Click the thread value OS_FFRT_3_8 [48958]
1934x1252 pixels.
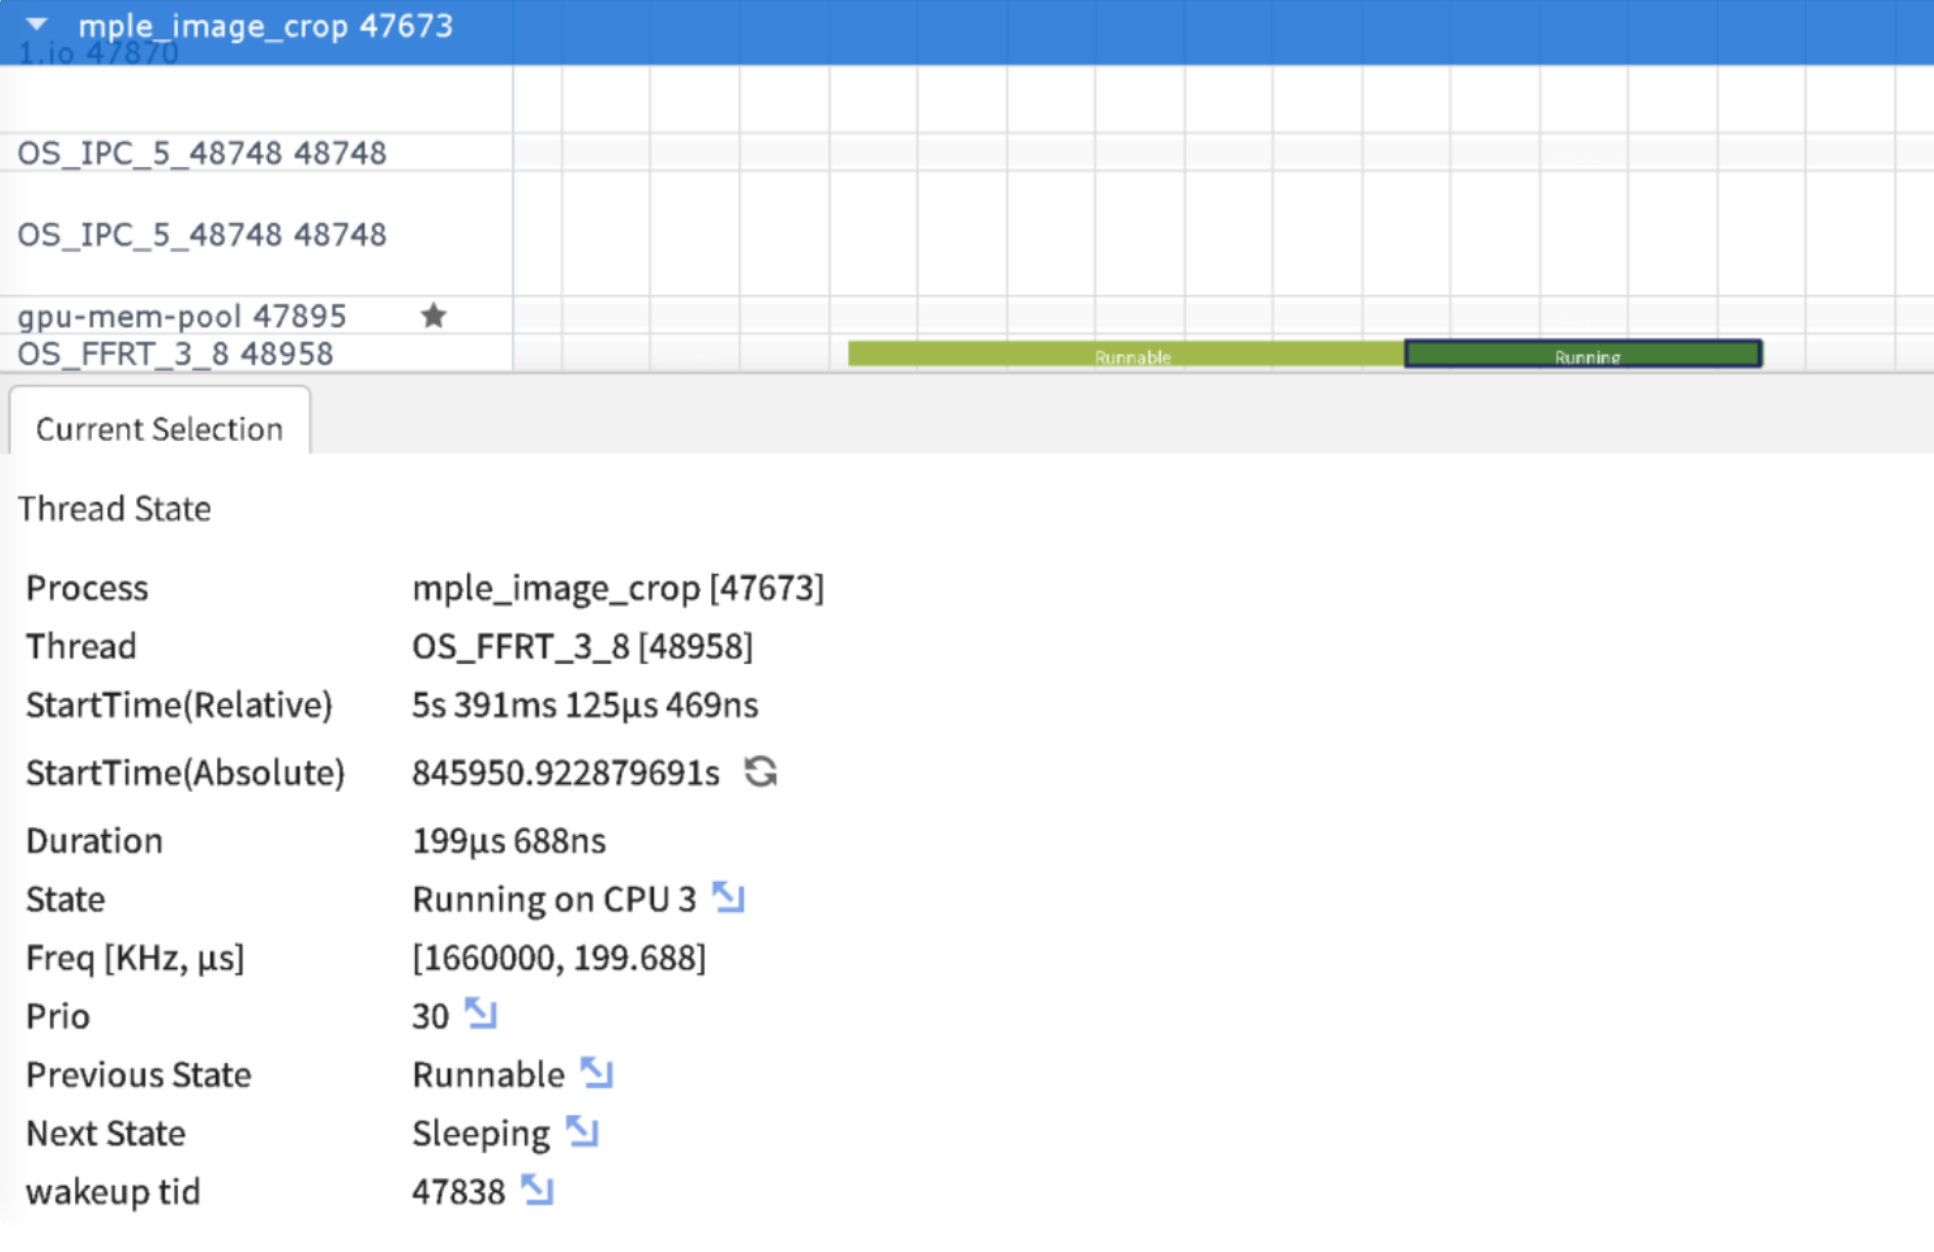[582, 647]
